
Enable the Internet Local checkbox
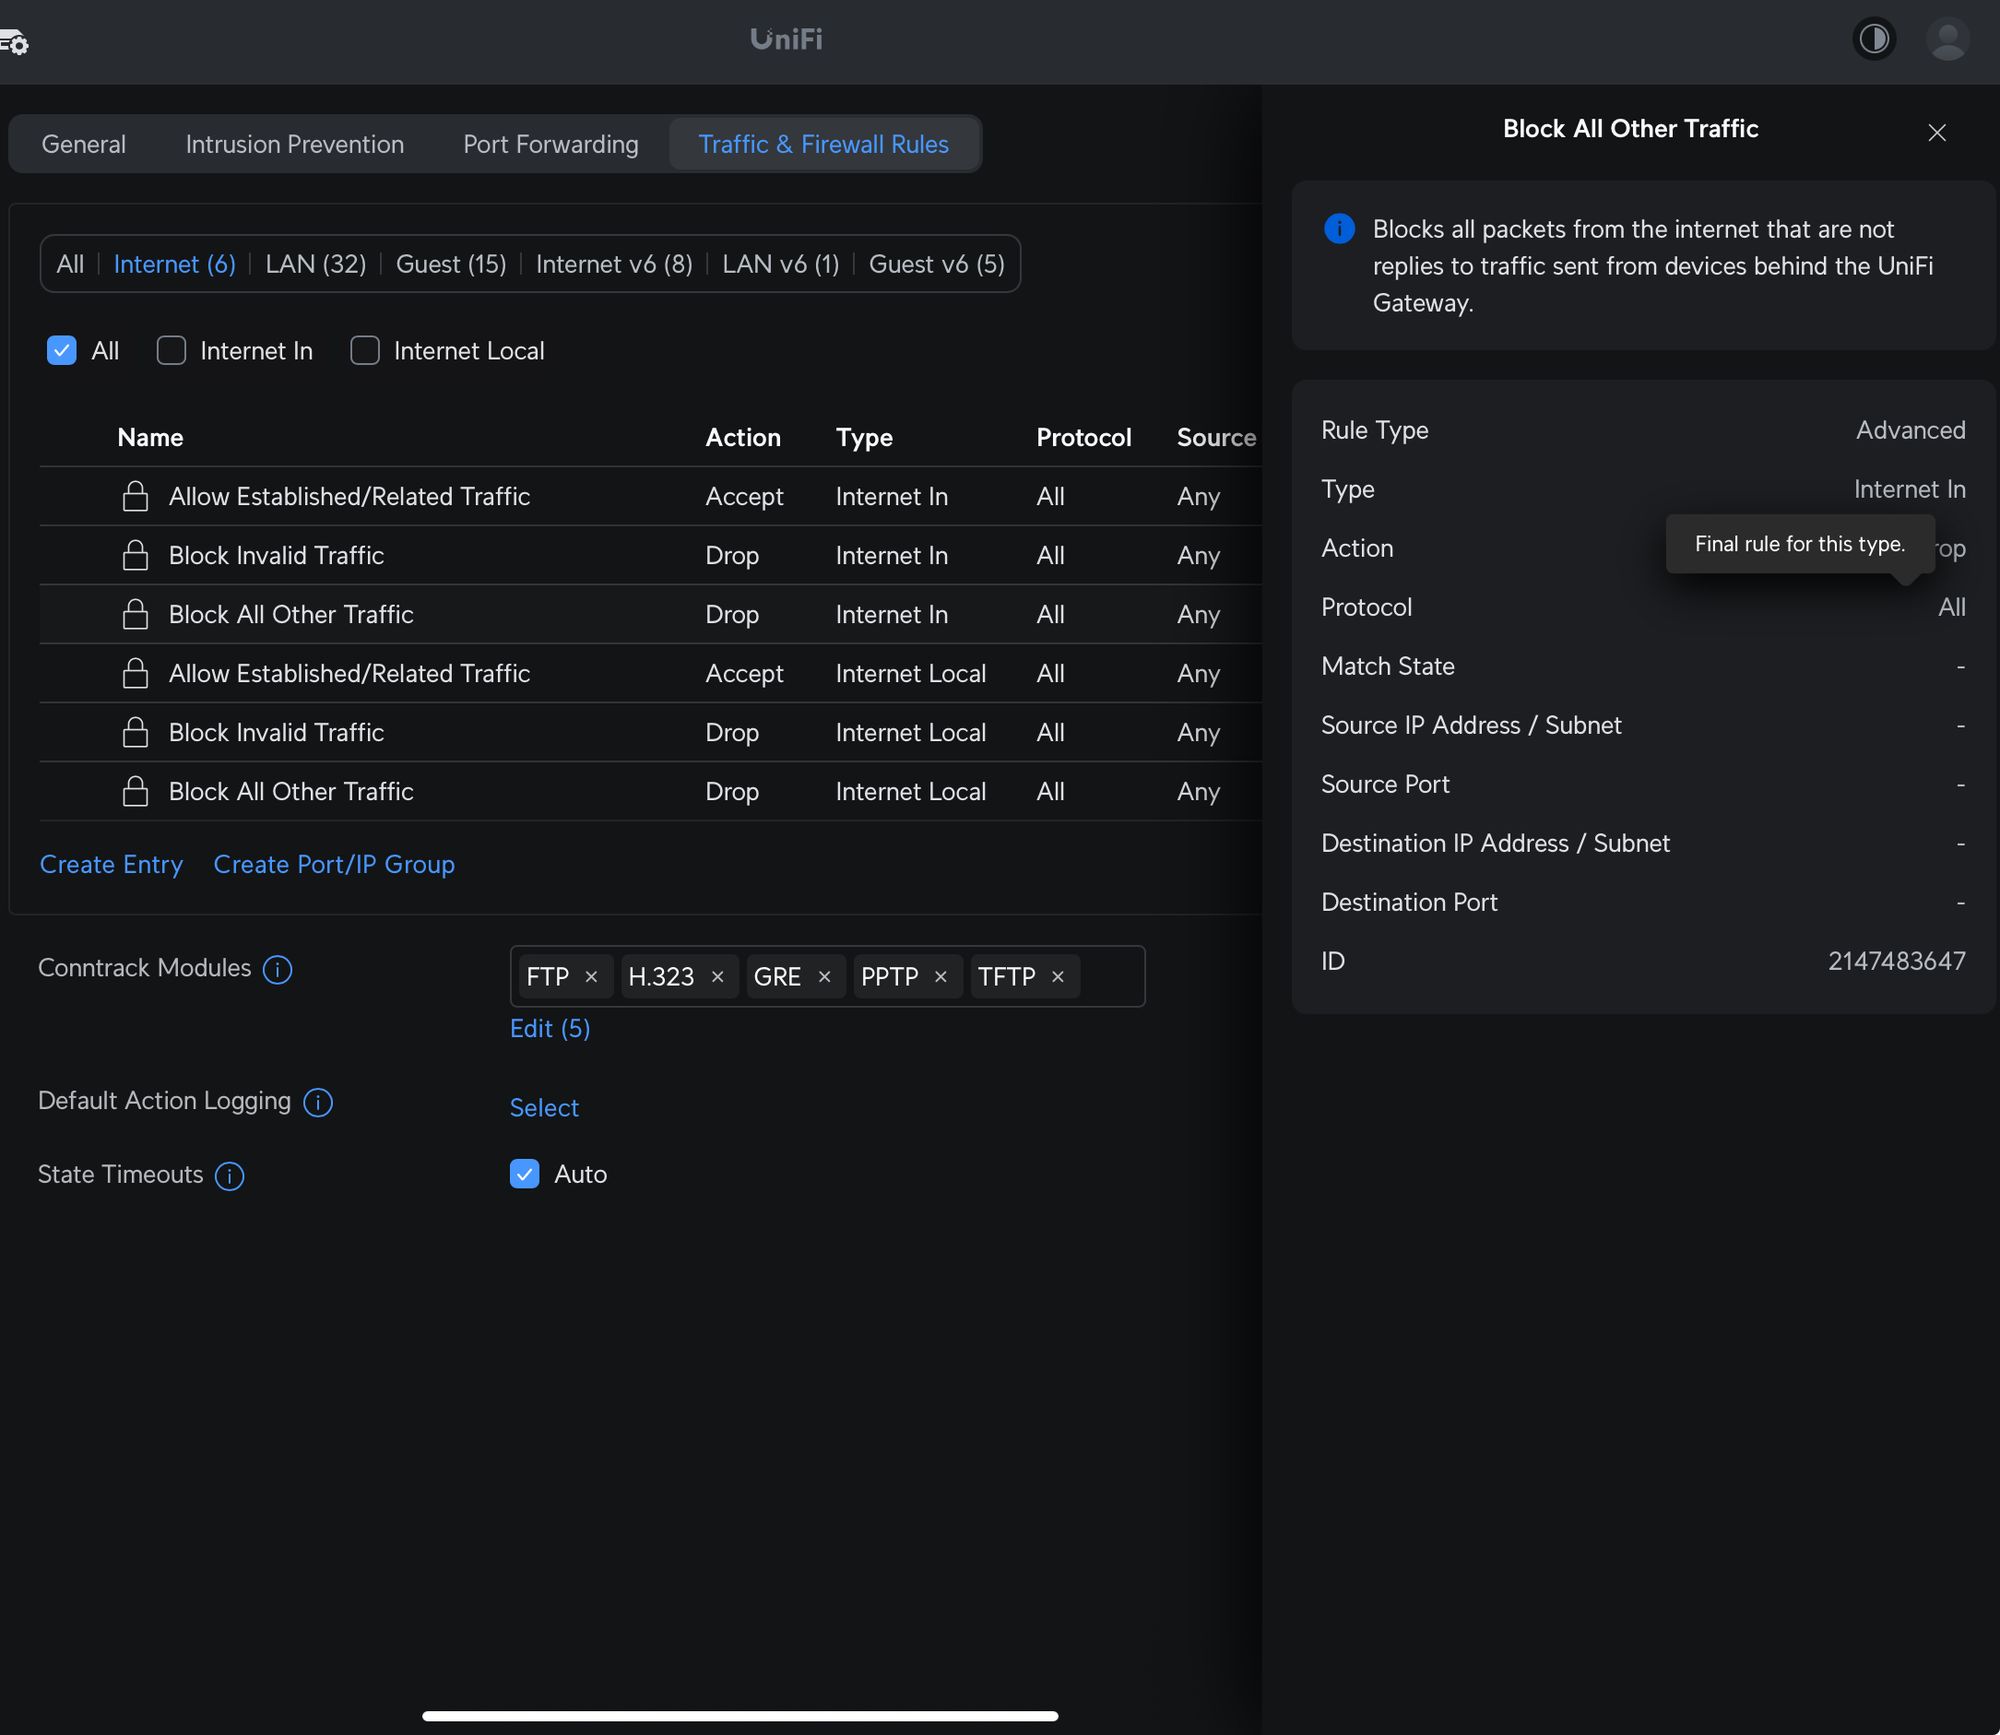point(365,351)
